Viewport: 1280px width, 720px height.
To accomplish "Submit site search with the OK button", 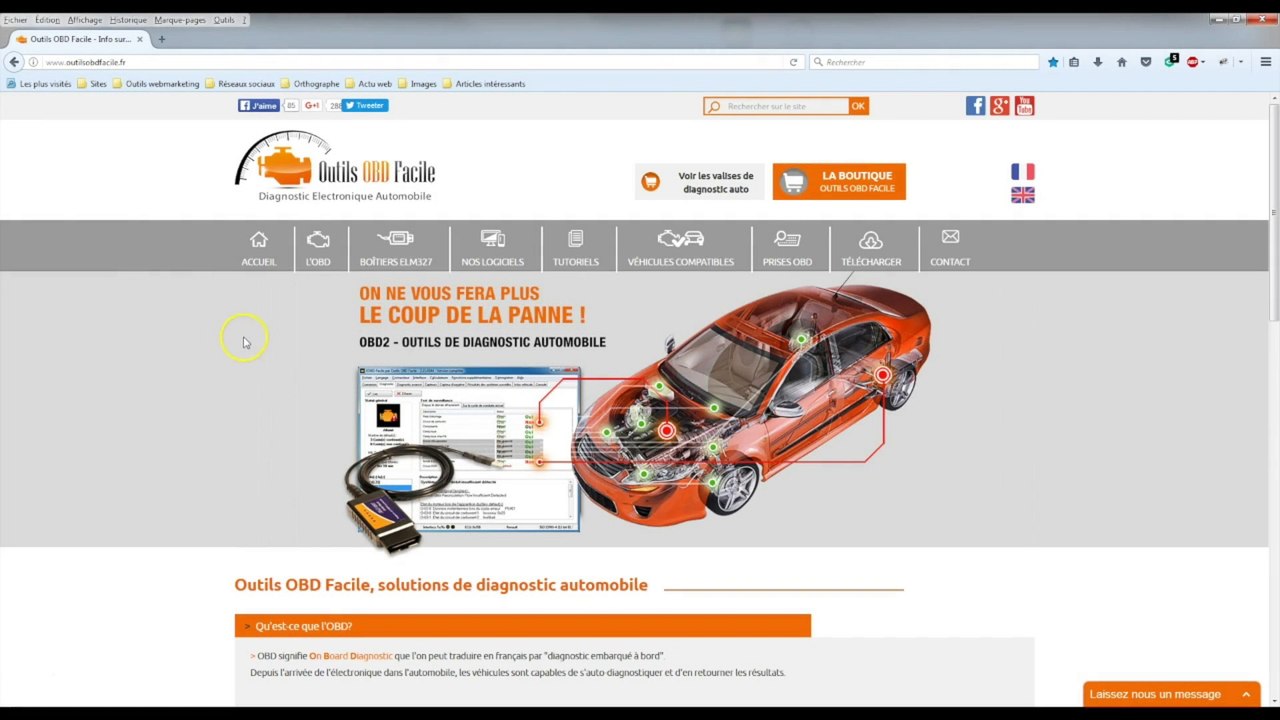I will (858, 106).
